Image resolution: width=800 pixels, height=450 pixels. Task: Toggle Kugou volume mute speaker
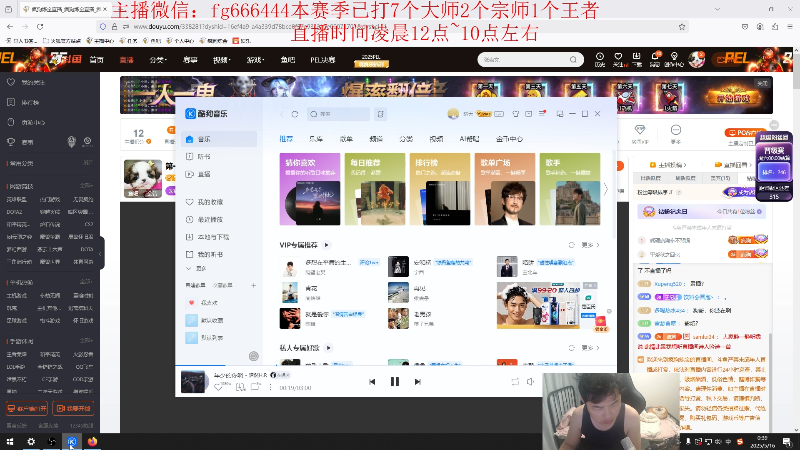click(x=531, y=382)
